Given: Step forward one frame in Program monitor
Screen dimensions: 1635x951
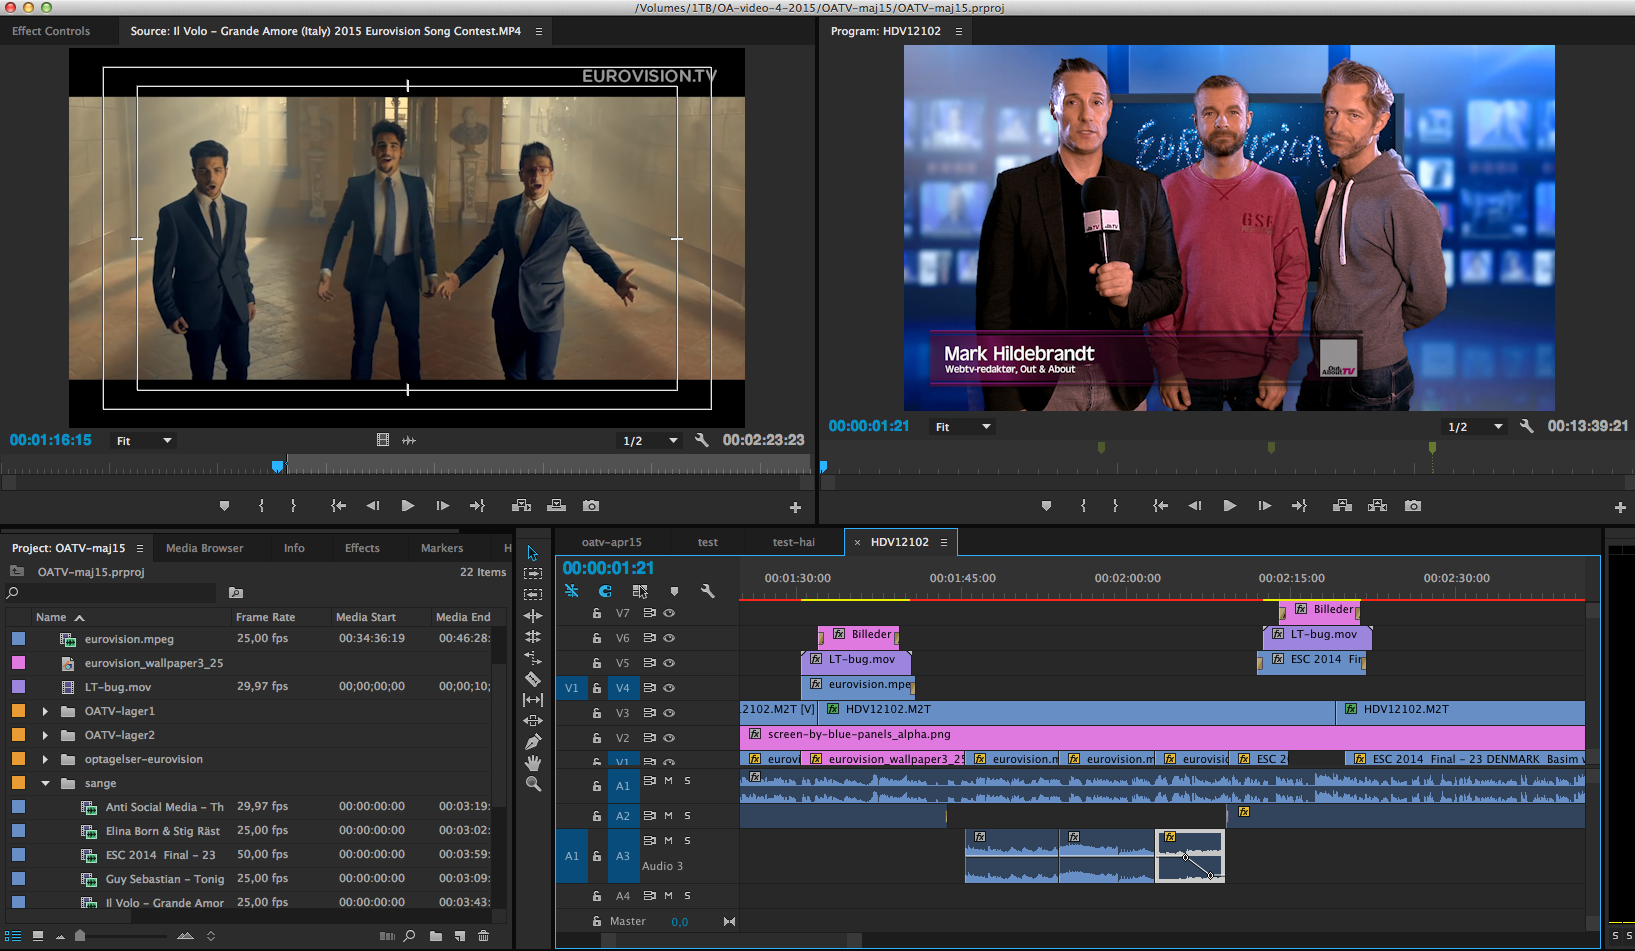Looking at the screenshot, I should [x=1264, y=506].
